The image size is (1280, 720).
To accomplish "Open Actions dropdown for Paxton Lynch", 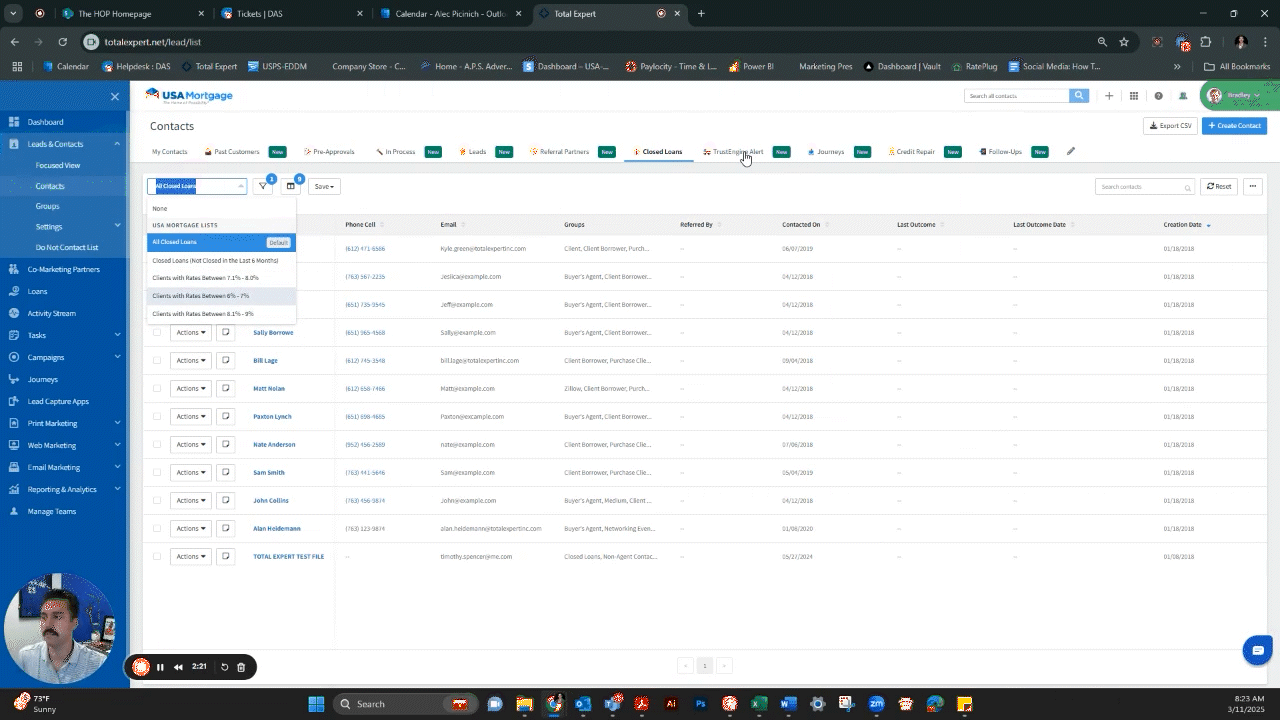I will pyautogui.click(x=190, y=416).
